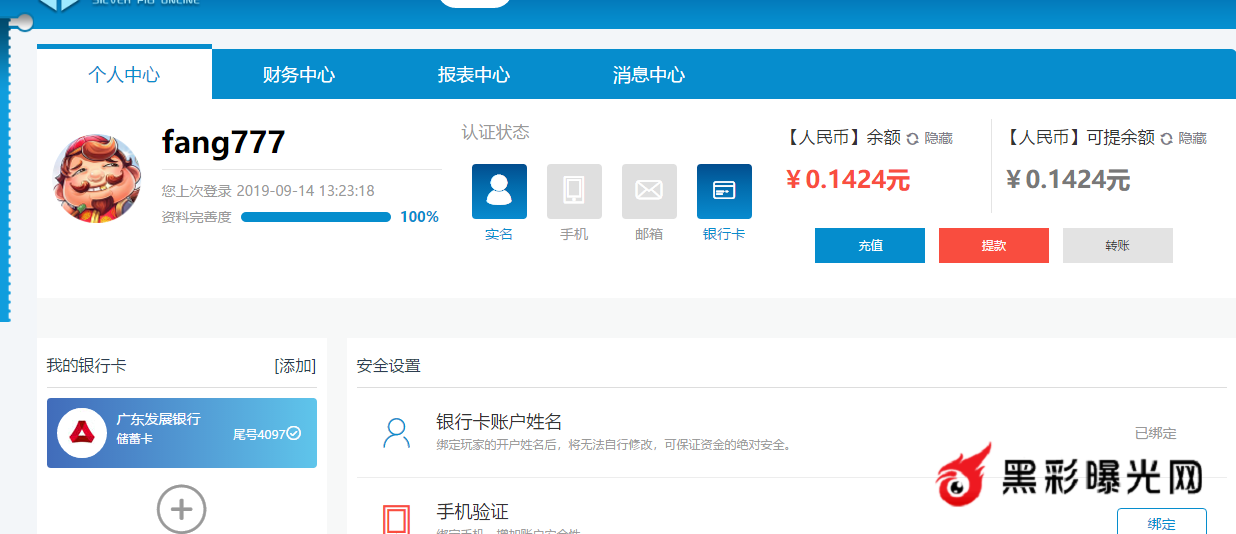Hide the 【人民币】余额 amount

click(x=938, y=139)
